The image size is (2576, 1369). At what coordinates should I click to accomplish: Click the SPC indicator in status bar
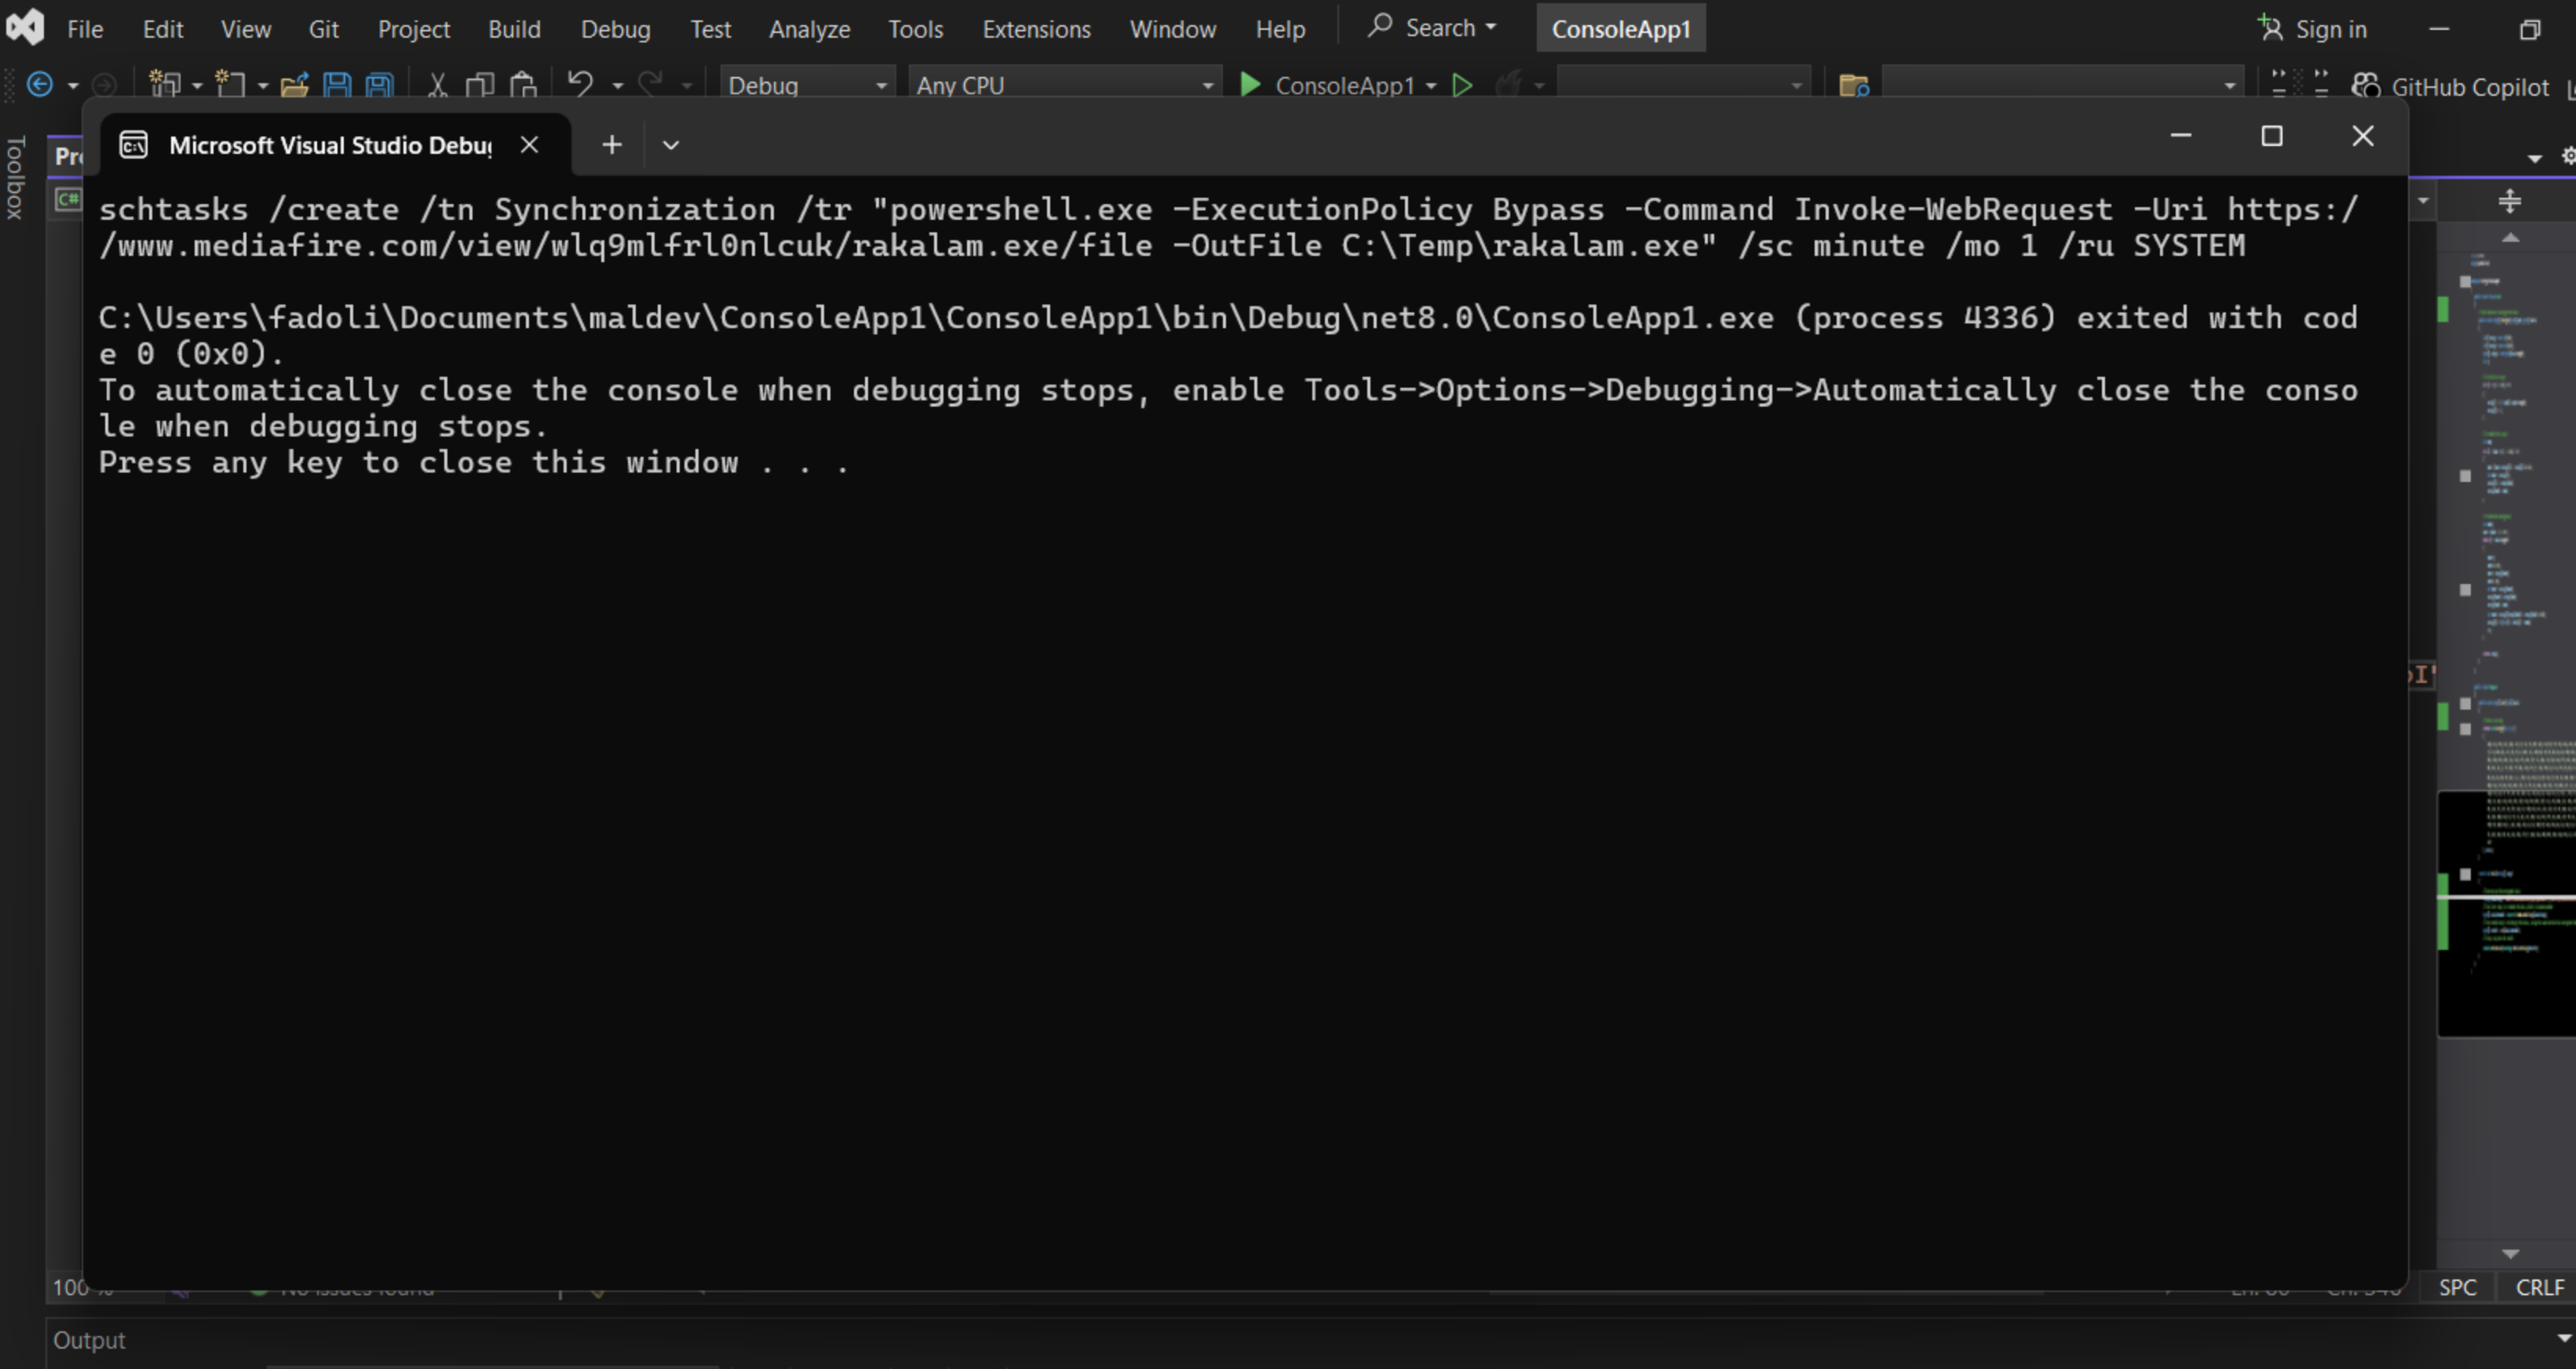pos(2457,1287)
